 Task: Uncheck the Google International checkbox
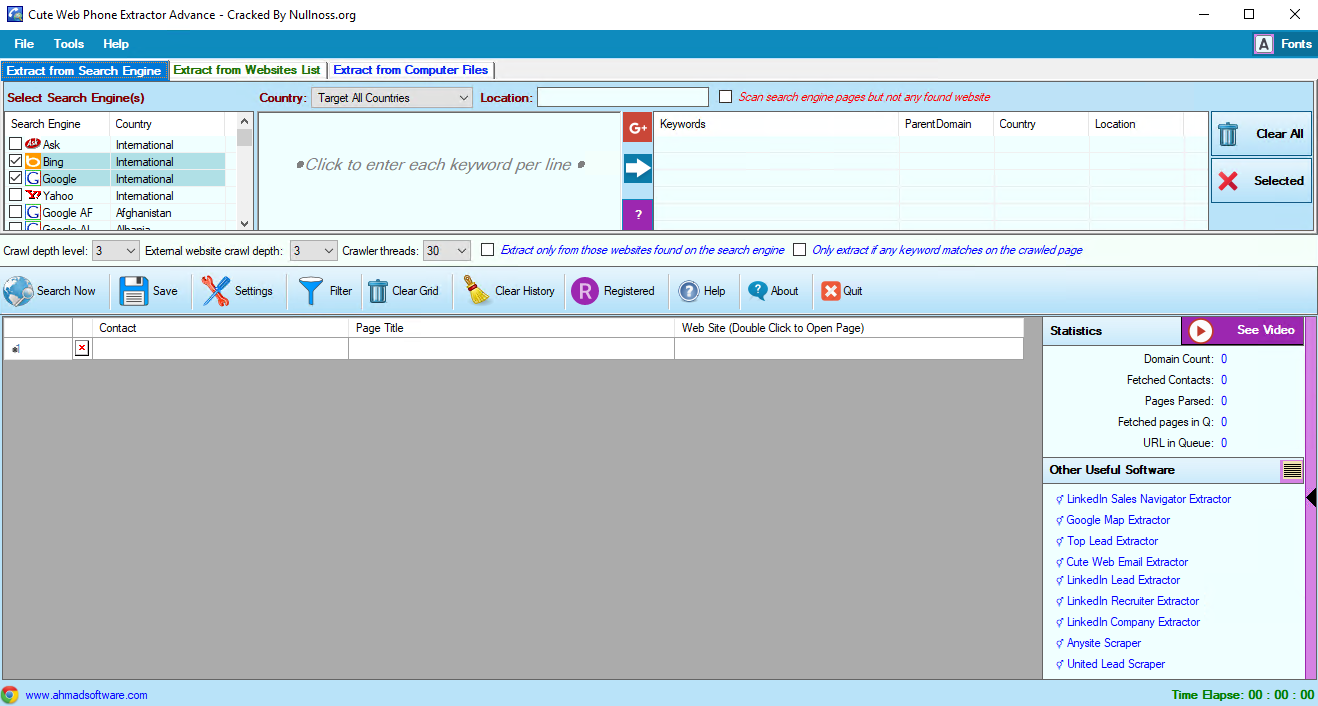tap(15, 178)
